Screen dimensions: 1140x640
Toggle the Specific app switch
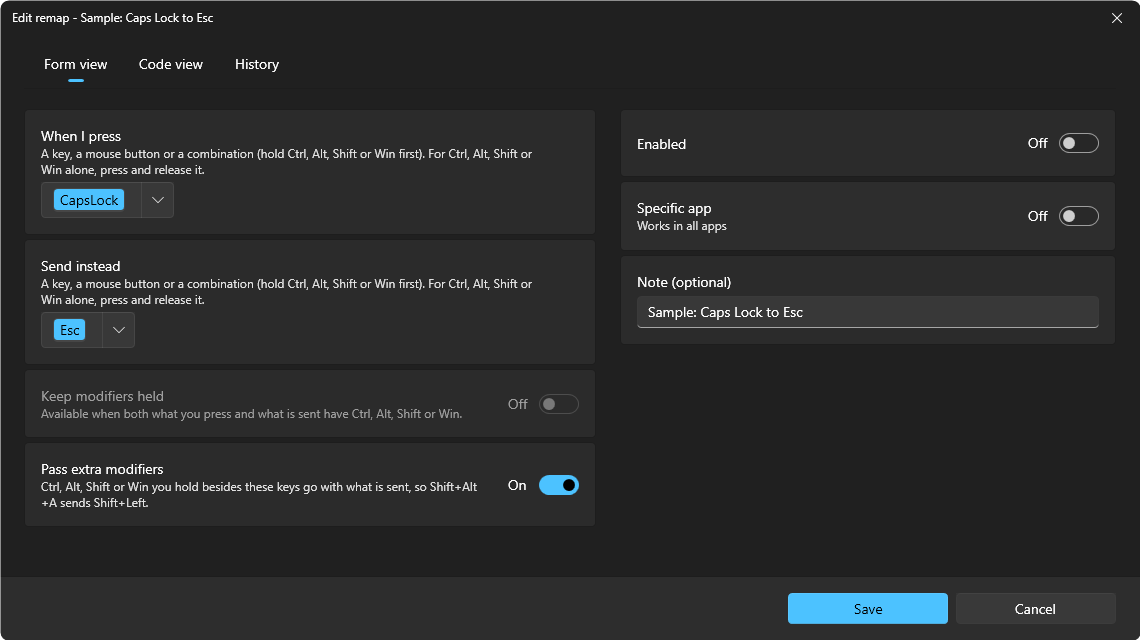coord(1078,216)
